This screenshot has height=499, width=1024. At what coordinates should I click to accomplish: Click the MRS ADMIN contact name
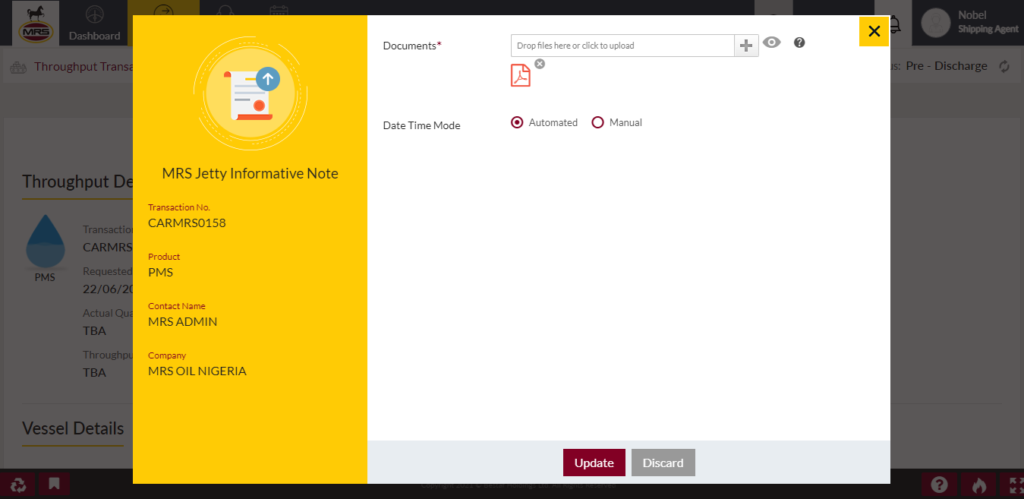[183, 322]
